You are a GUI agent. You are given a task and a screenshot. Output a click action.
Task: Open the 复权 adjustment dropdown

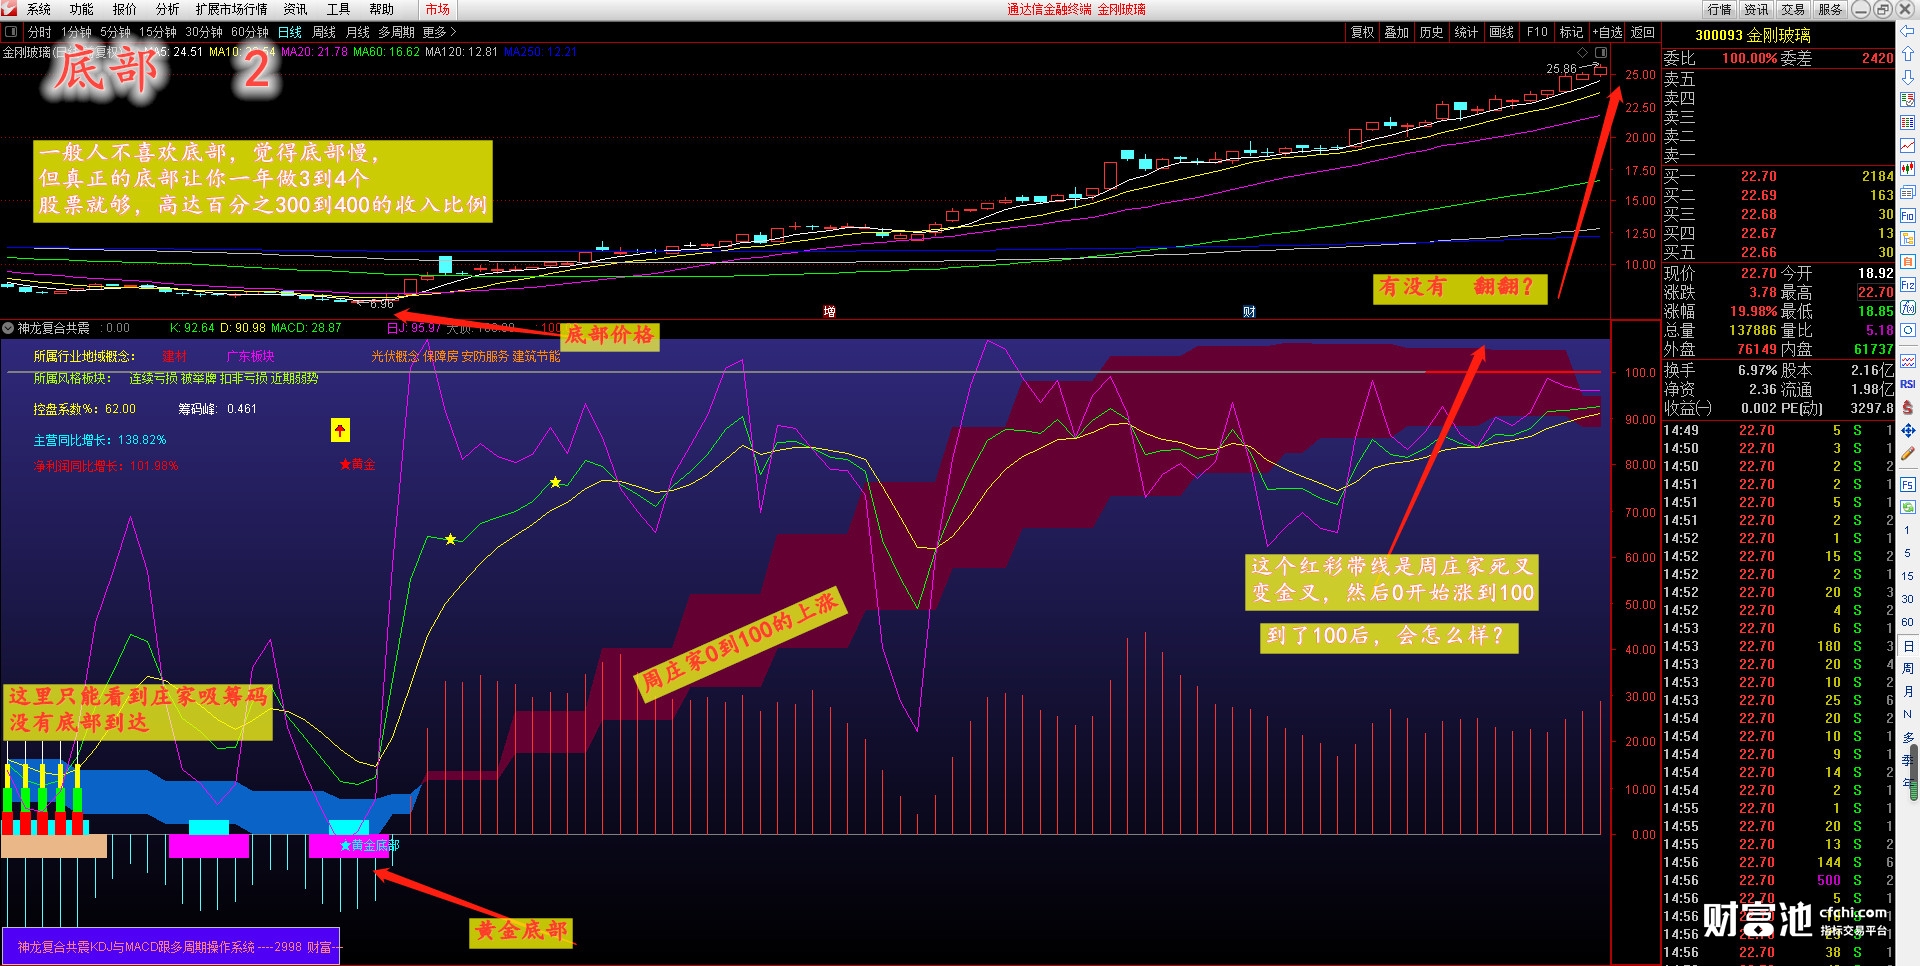click(x=1363, y=32)
